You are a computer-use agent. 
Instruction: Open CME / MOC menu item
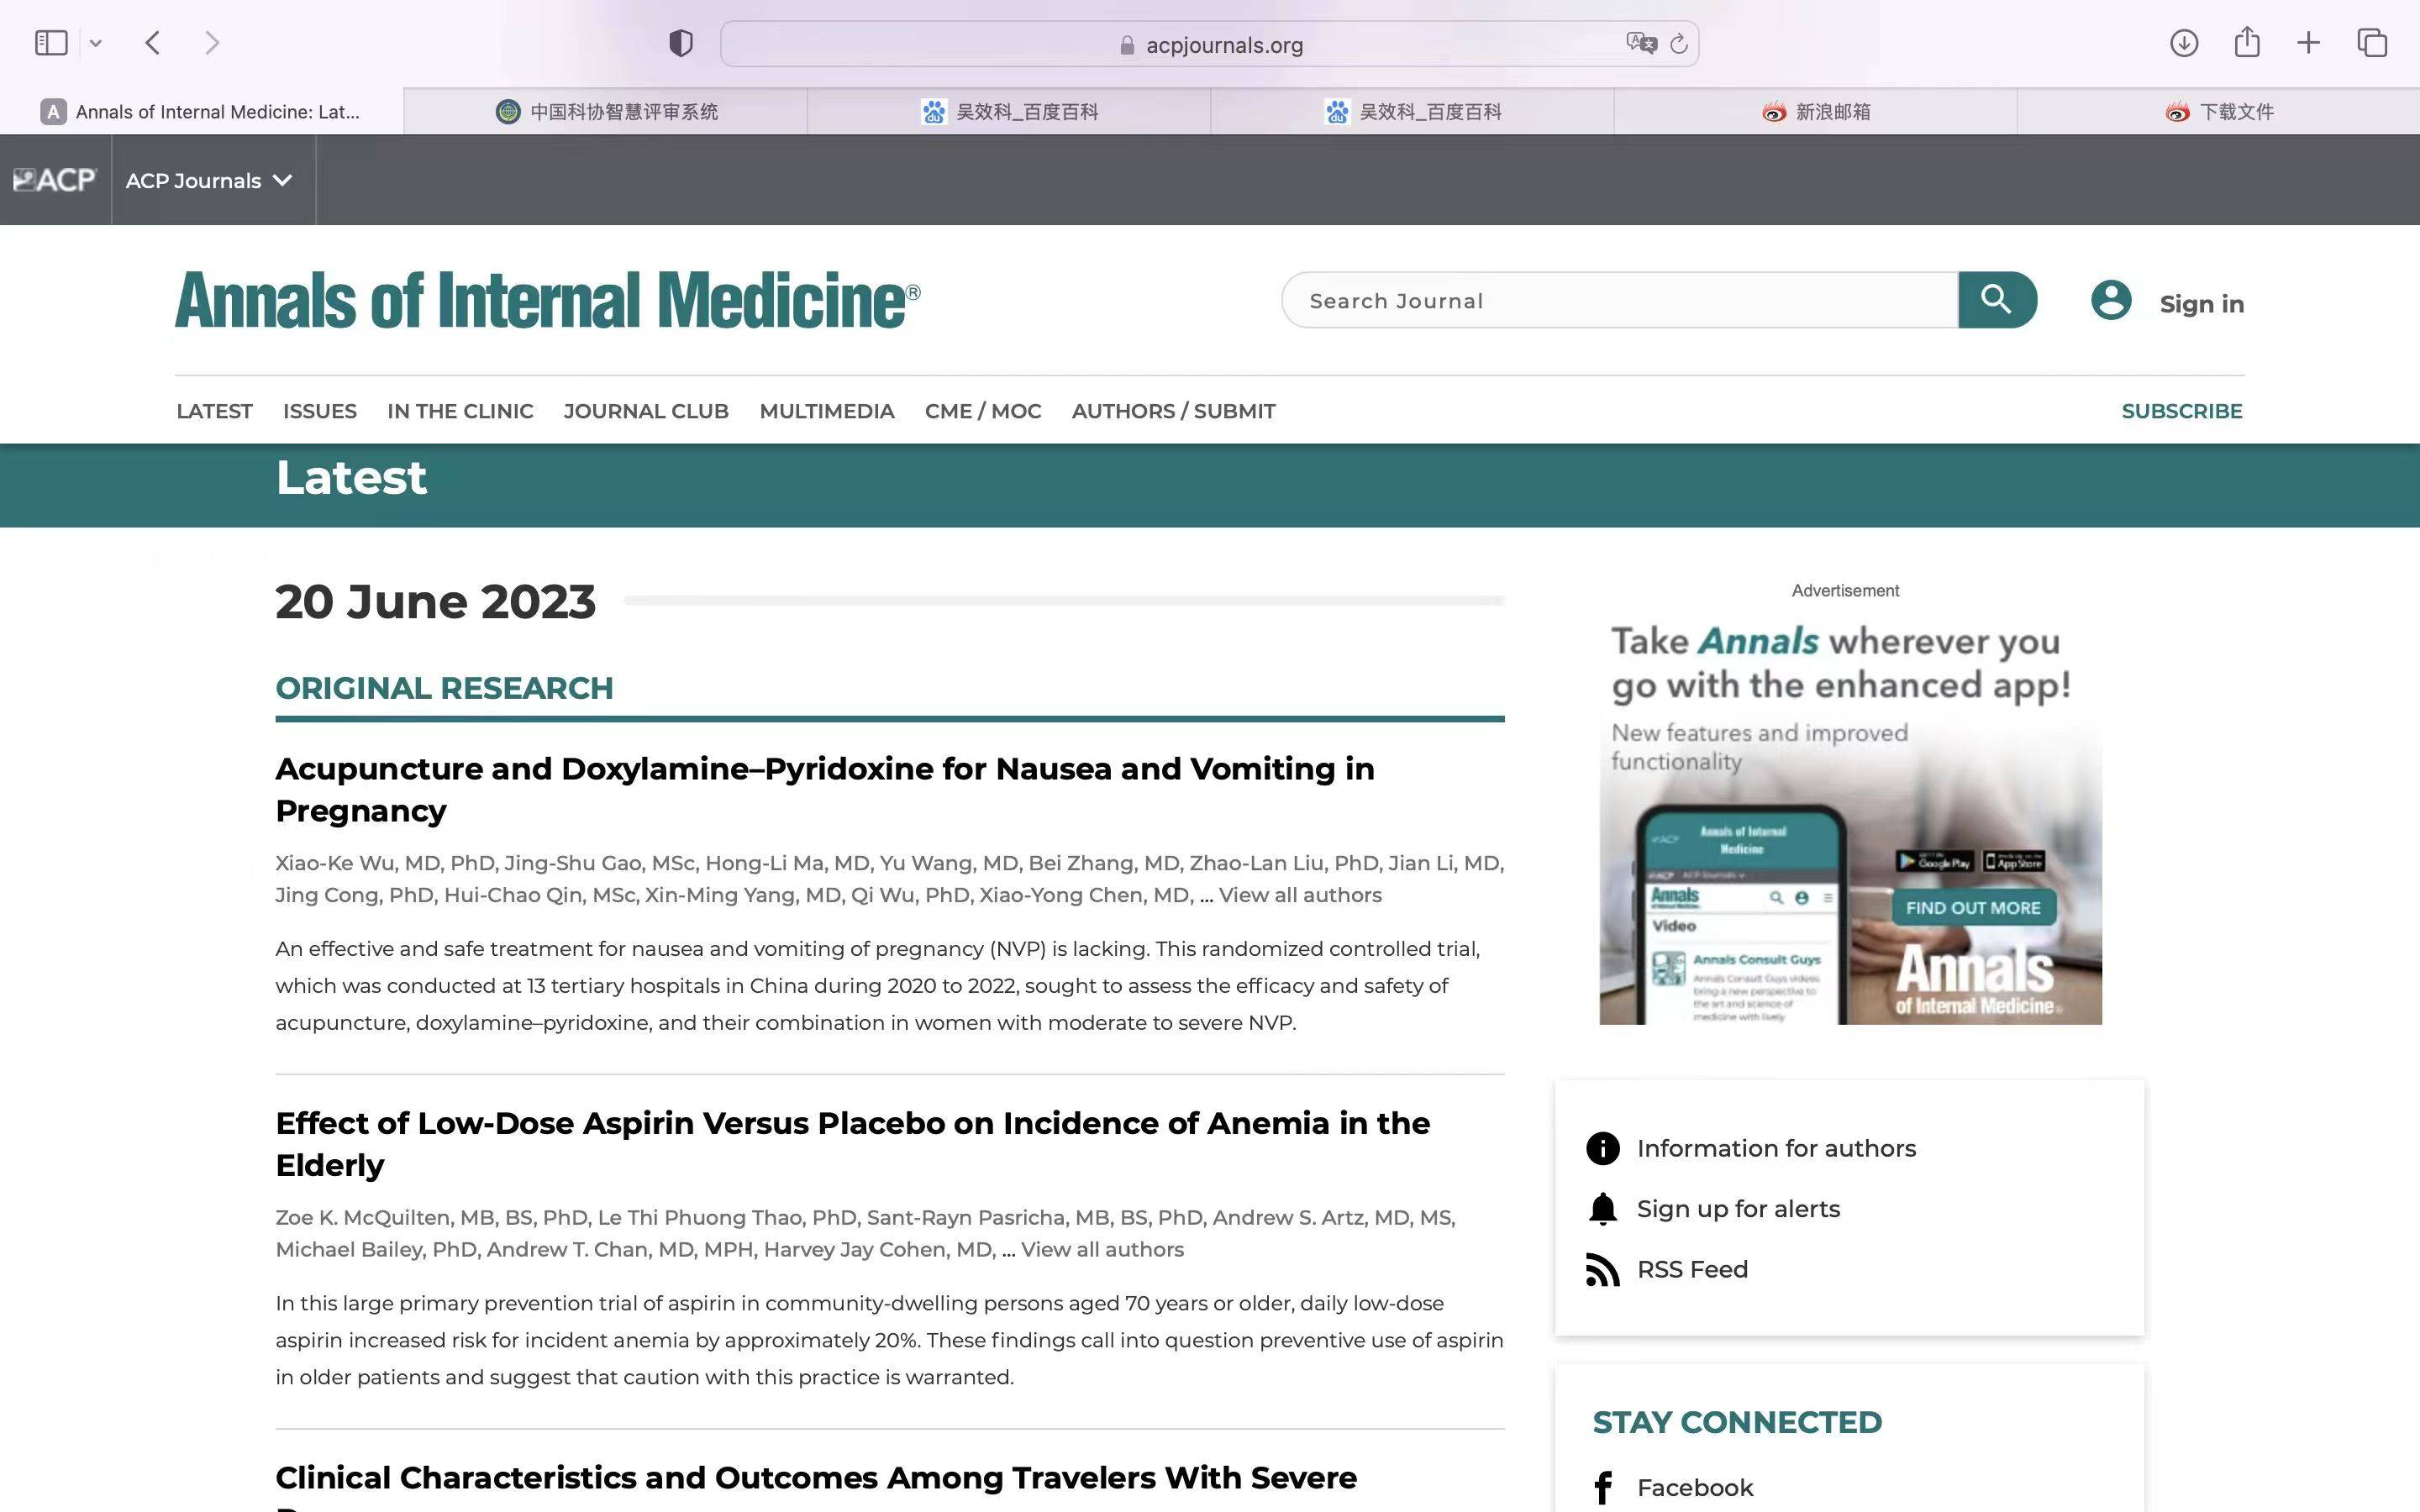coord(983,411)
